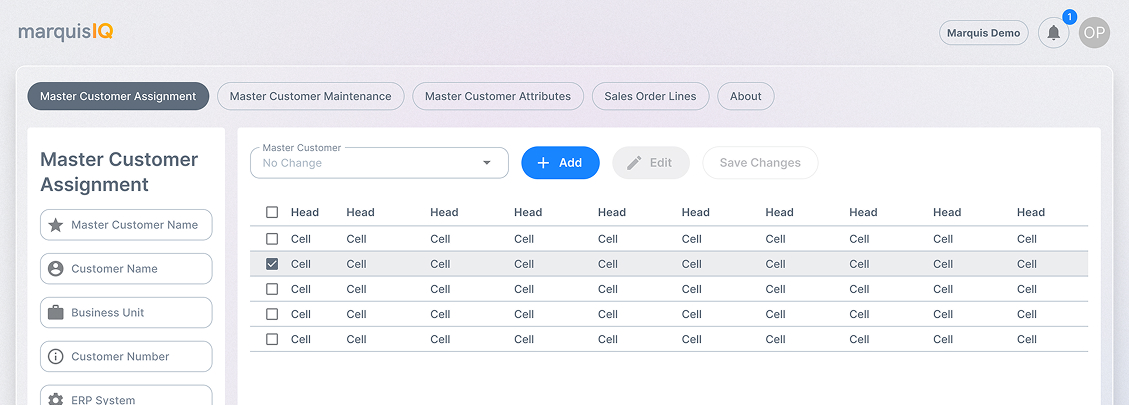Click the last Head column header
This screenshot has width=1129, height=405.
click(1030, 212)
